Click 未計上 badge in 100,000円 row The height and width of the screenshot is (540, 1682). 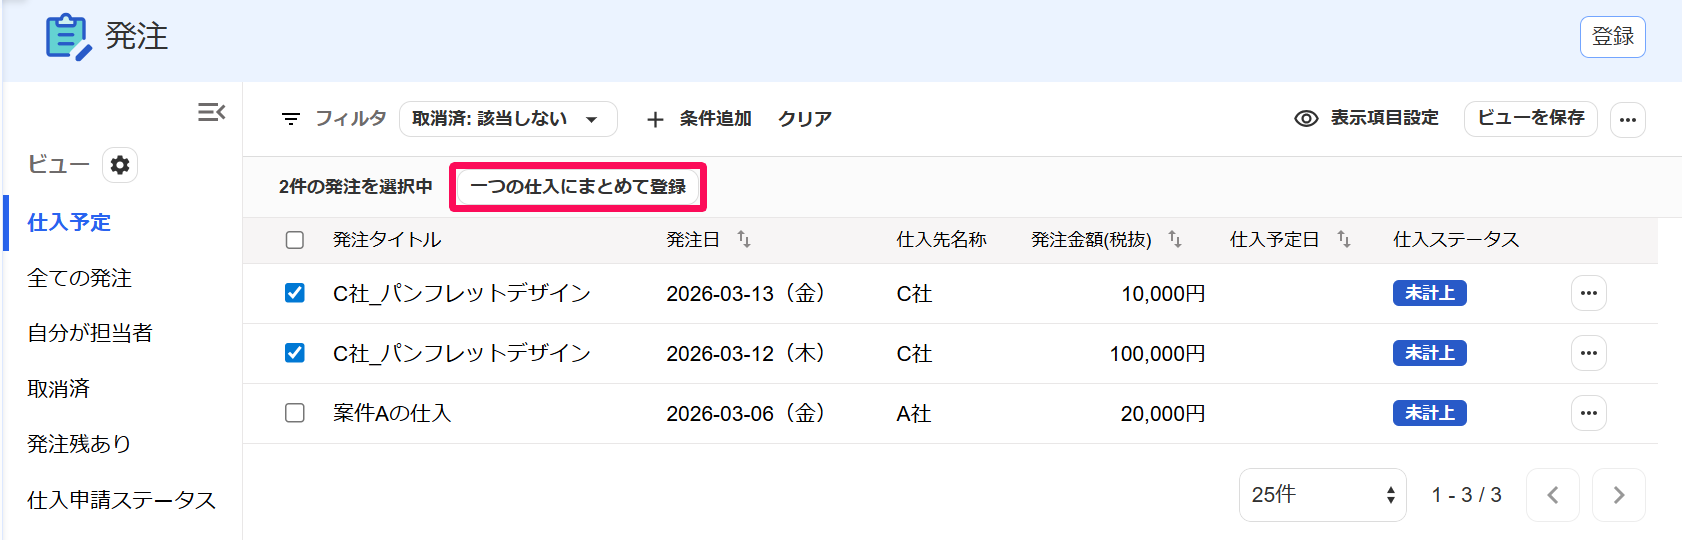click(x=1430, y=353)
